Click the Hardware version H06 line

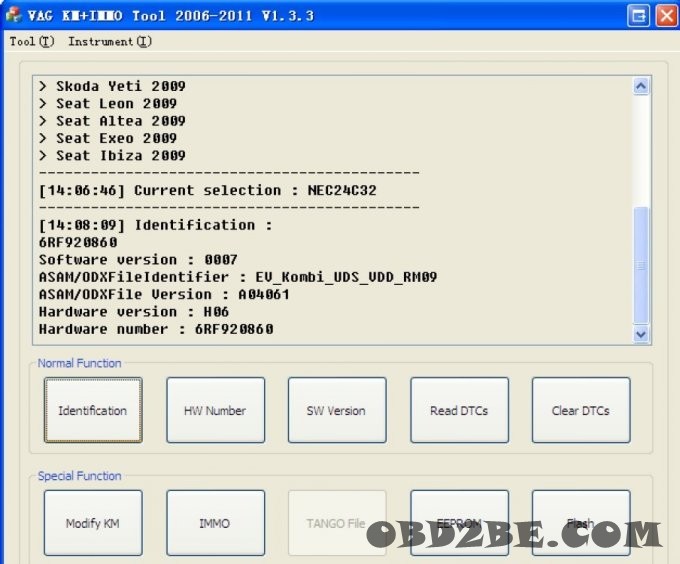coord(134,312)
